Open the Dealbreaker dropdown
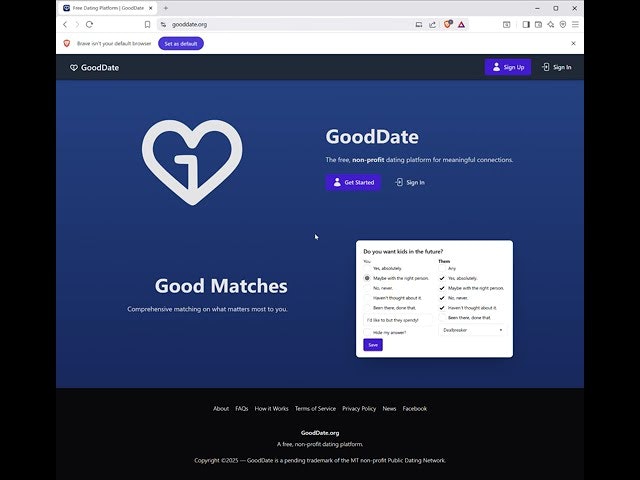 [x=472, y=330]
